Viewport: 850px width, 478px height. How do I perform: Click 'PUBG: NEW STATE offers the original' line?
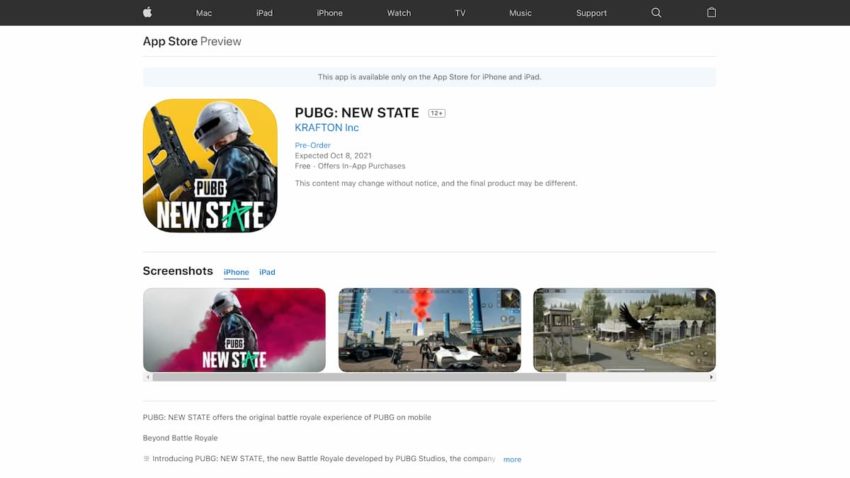pos(287,417)
